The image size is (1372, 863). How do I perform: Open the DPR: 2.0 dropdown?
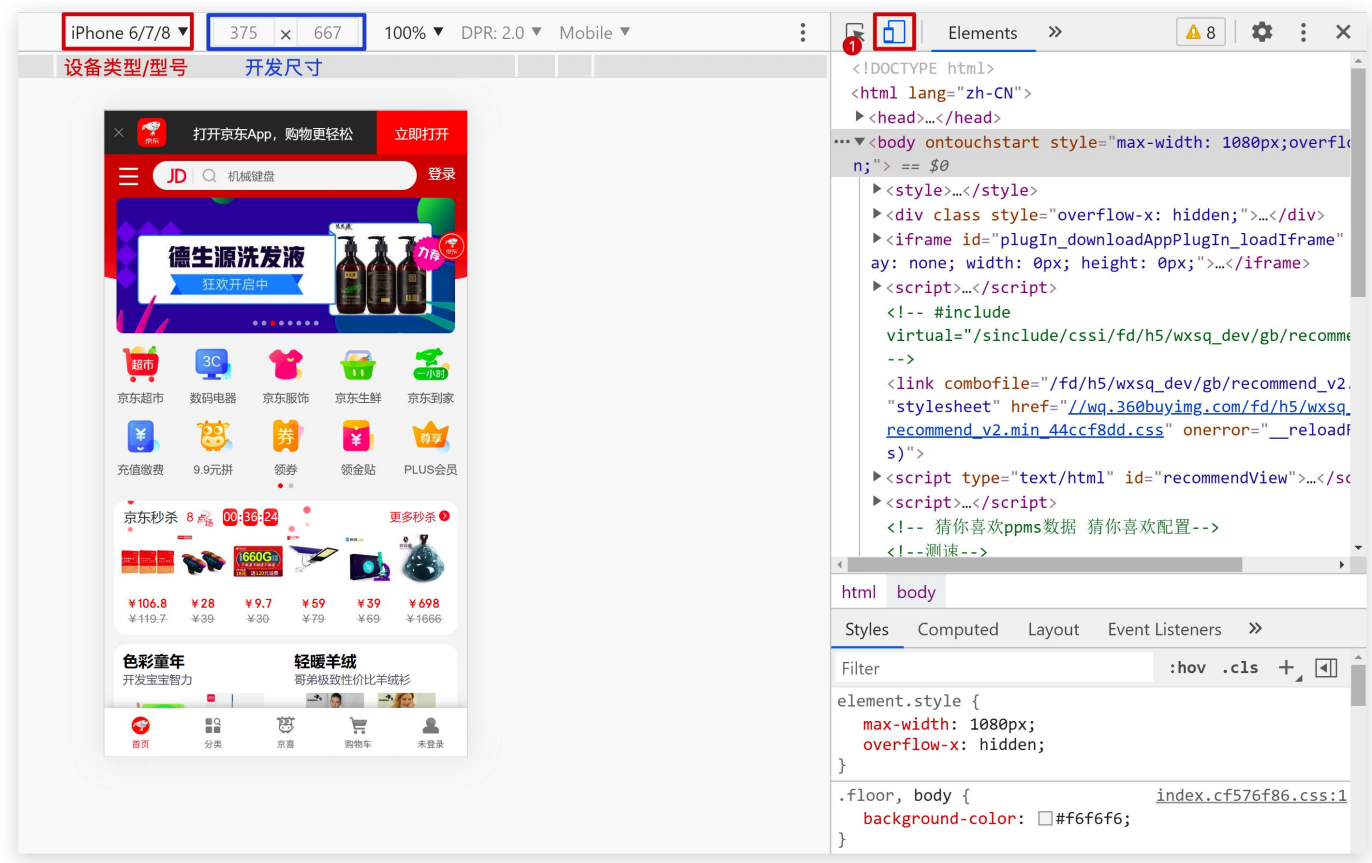tap(501, 33)
